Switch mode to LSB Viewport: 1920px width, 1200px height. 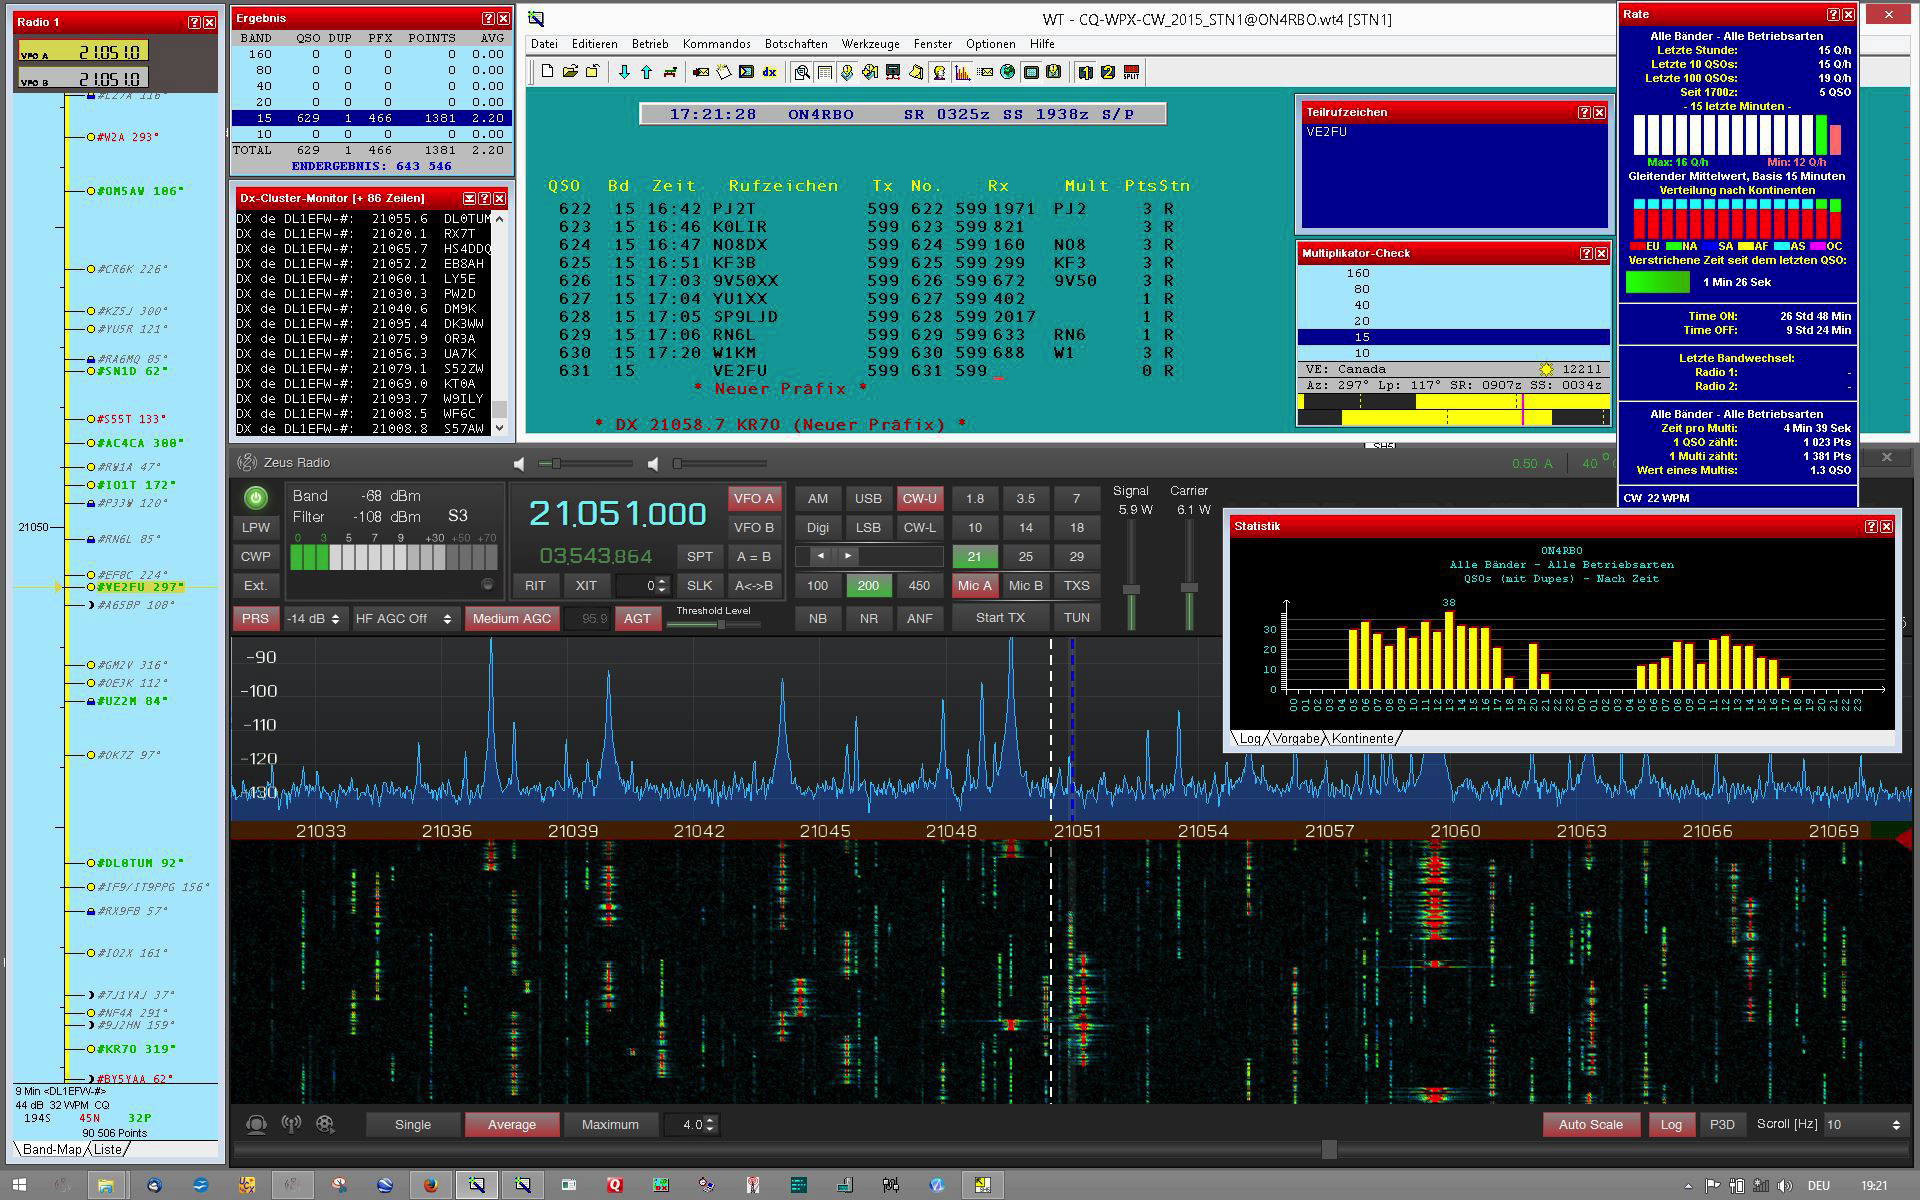(868, 527)
